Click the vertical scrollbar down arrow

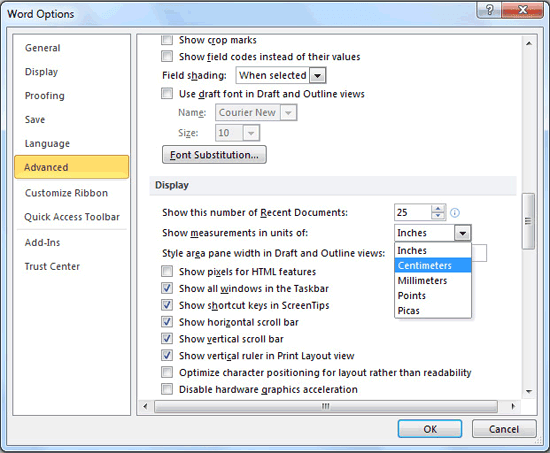point(529,391)
